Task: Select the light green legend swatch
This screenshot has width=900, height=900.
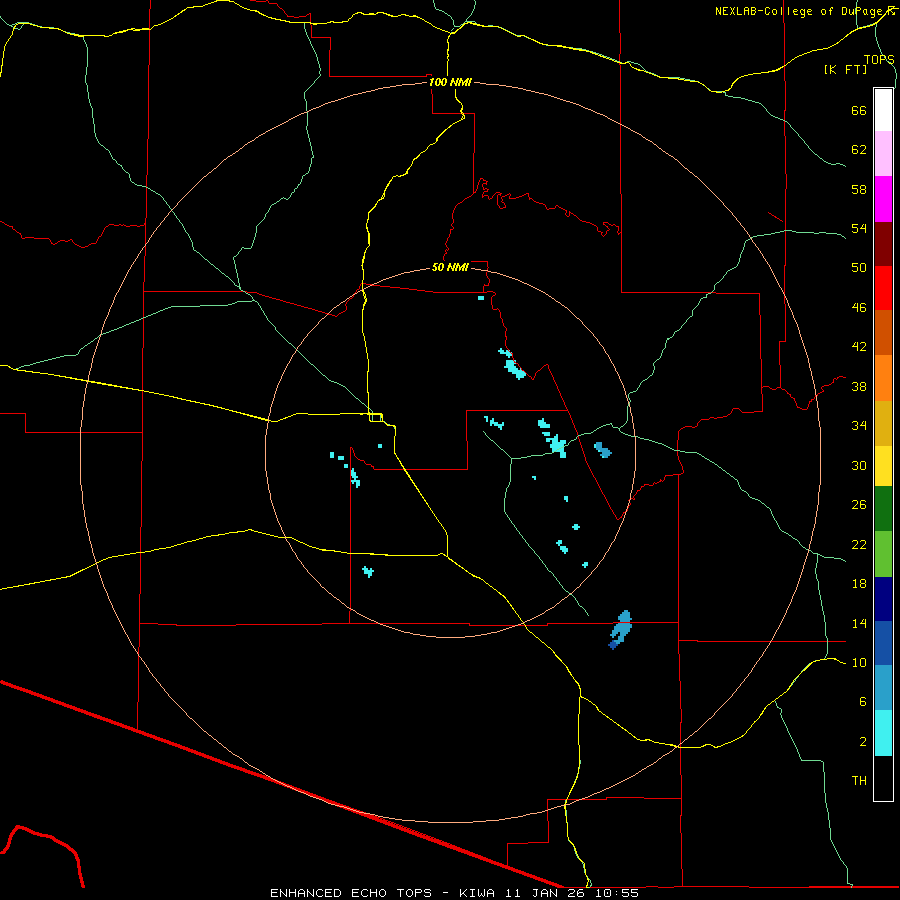Action: pos(883,554)
